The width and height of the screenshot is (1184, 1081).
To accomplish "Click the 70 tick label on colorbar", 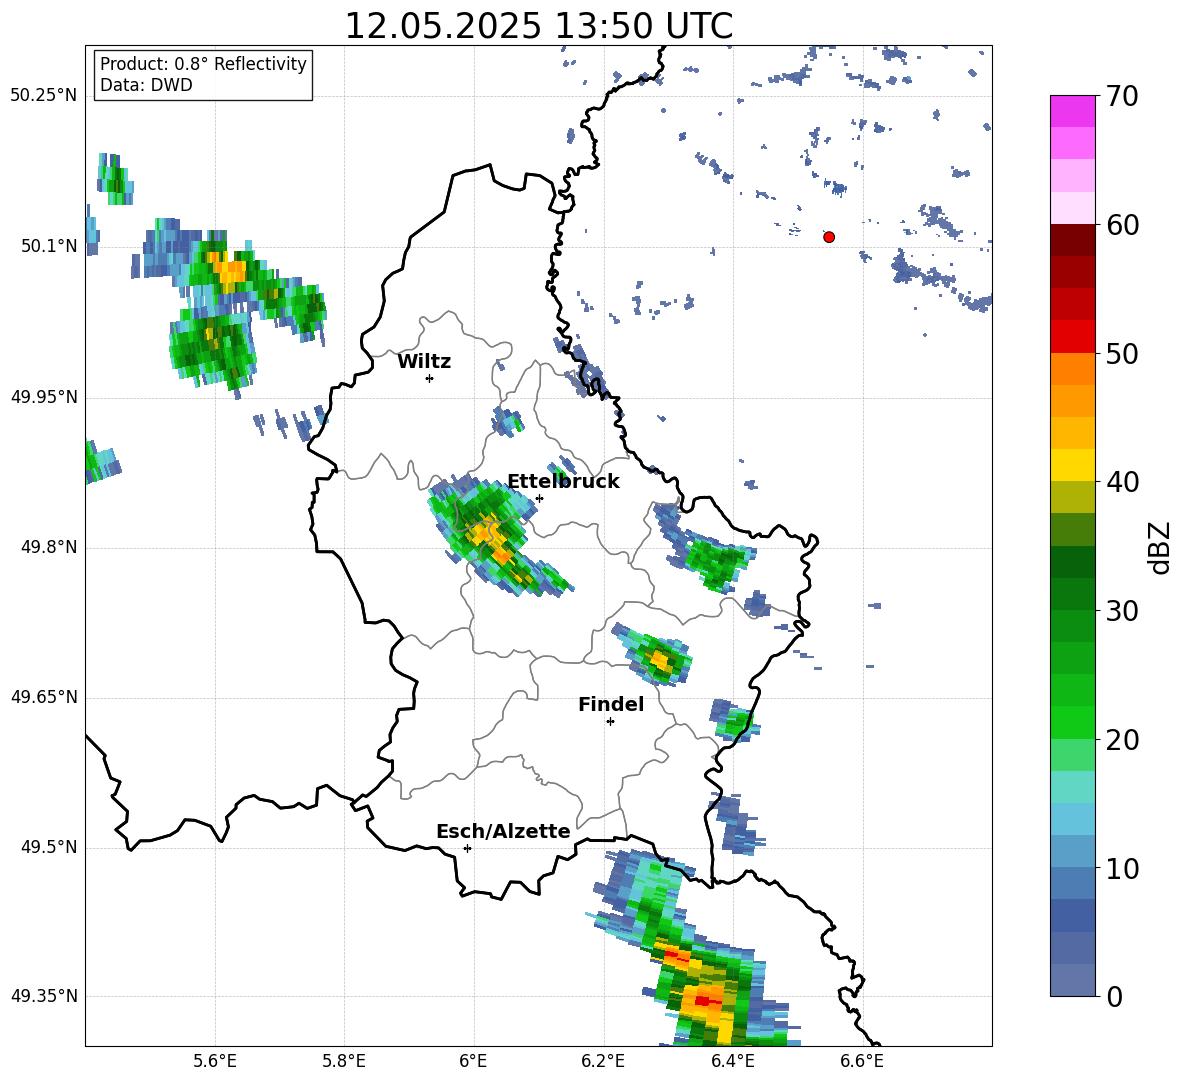I will pos(1122,97).
